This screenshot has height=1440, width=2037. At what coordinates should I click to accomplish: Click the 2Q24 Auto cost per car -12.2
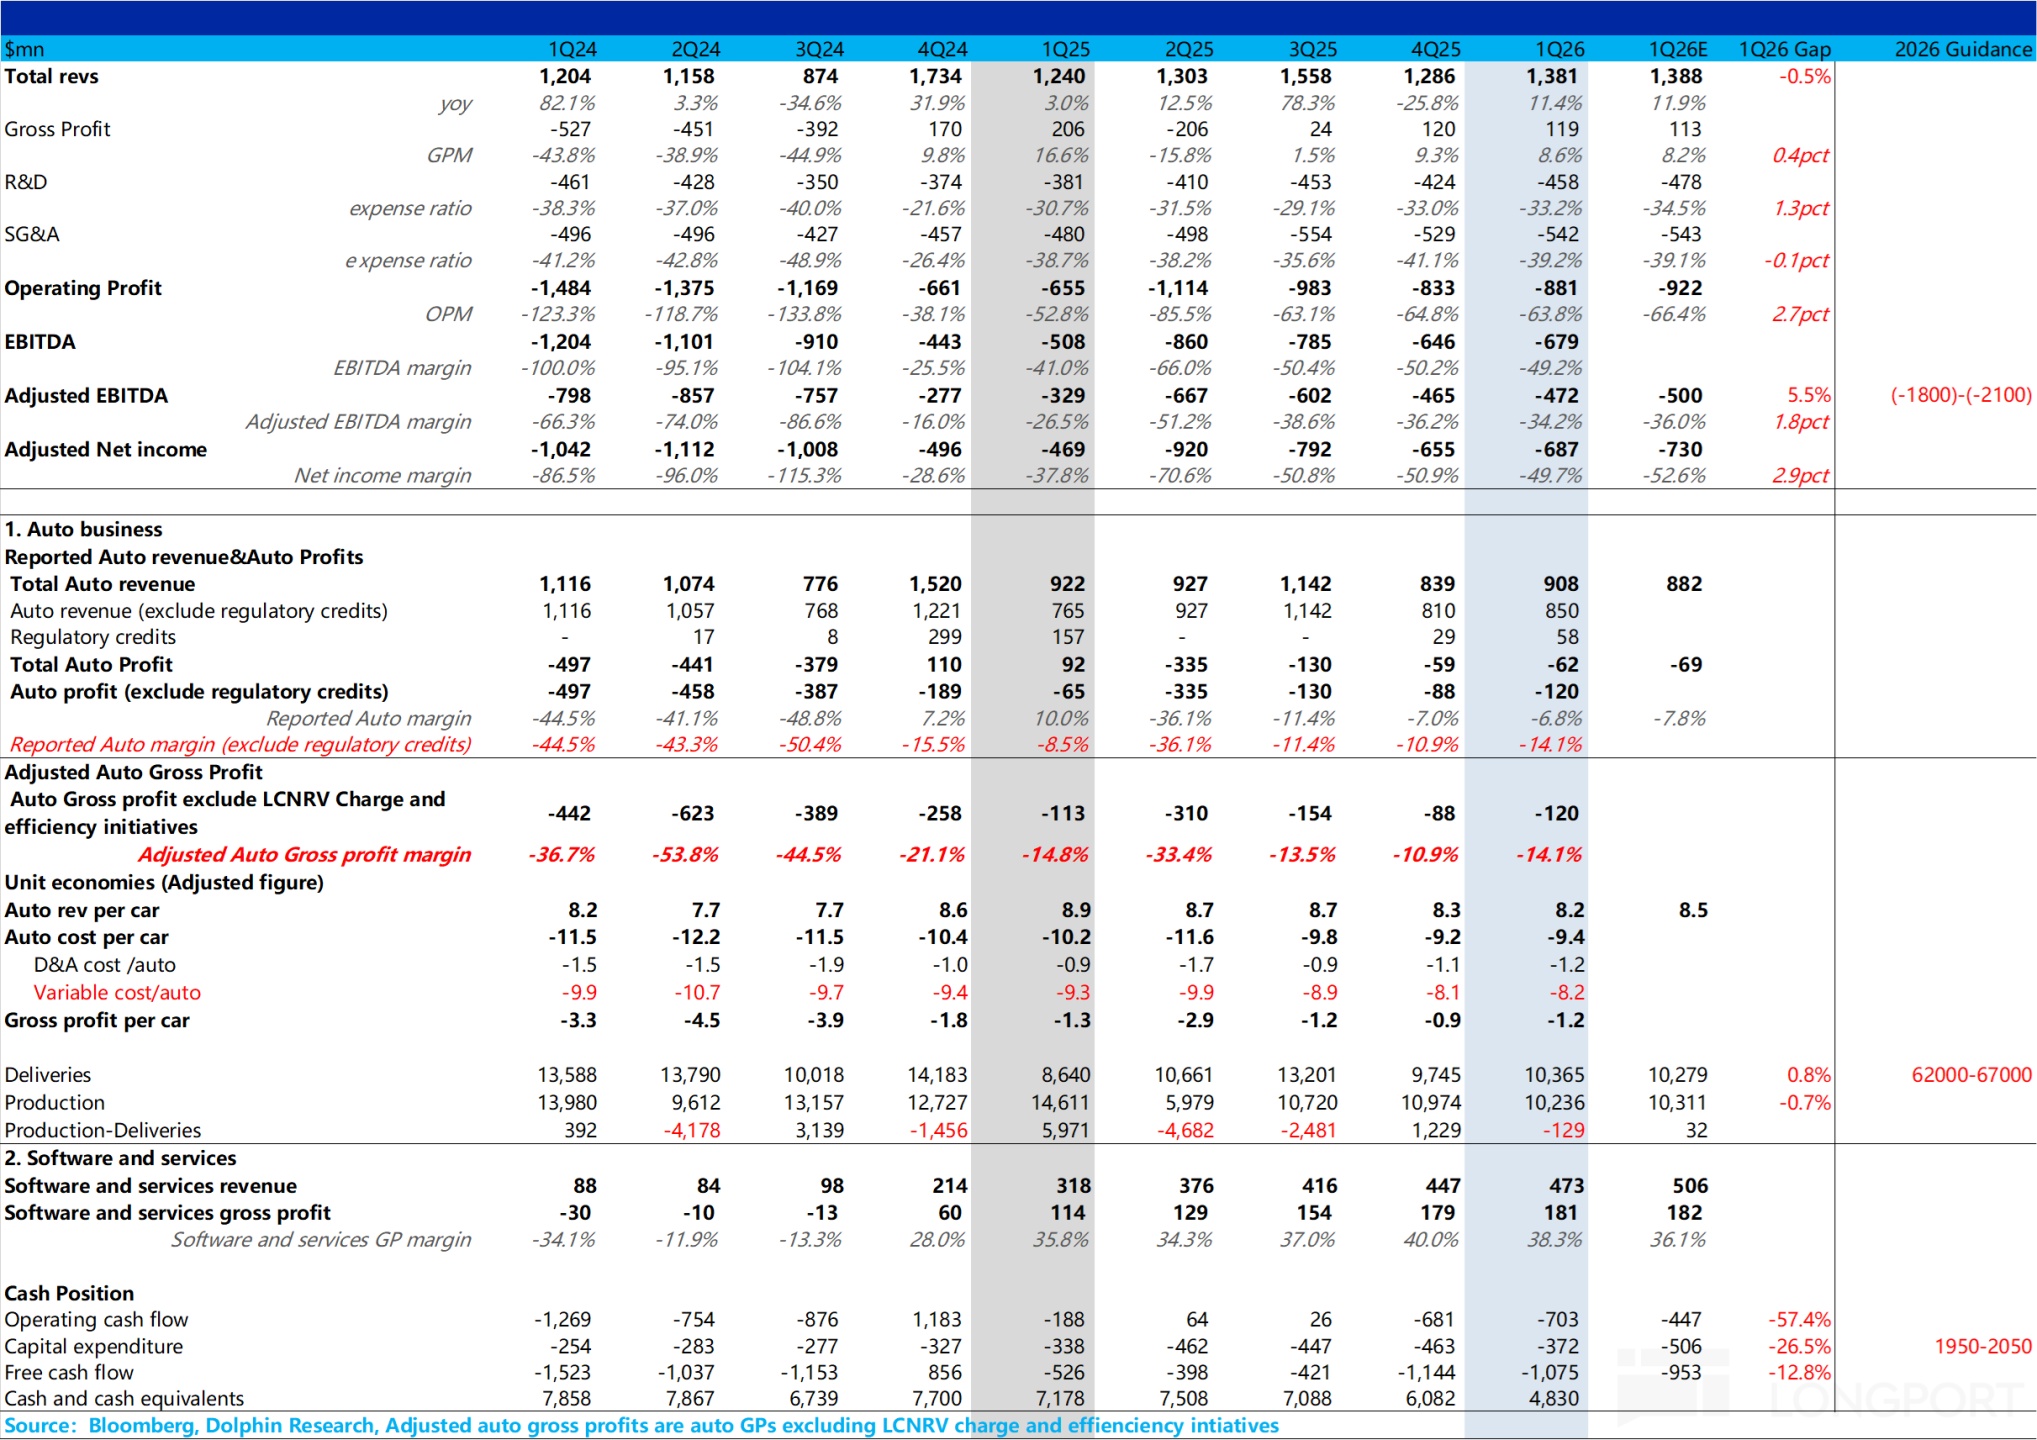click(696, 937)
